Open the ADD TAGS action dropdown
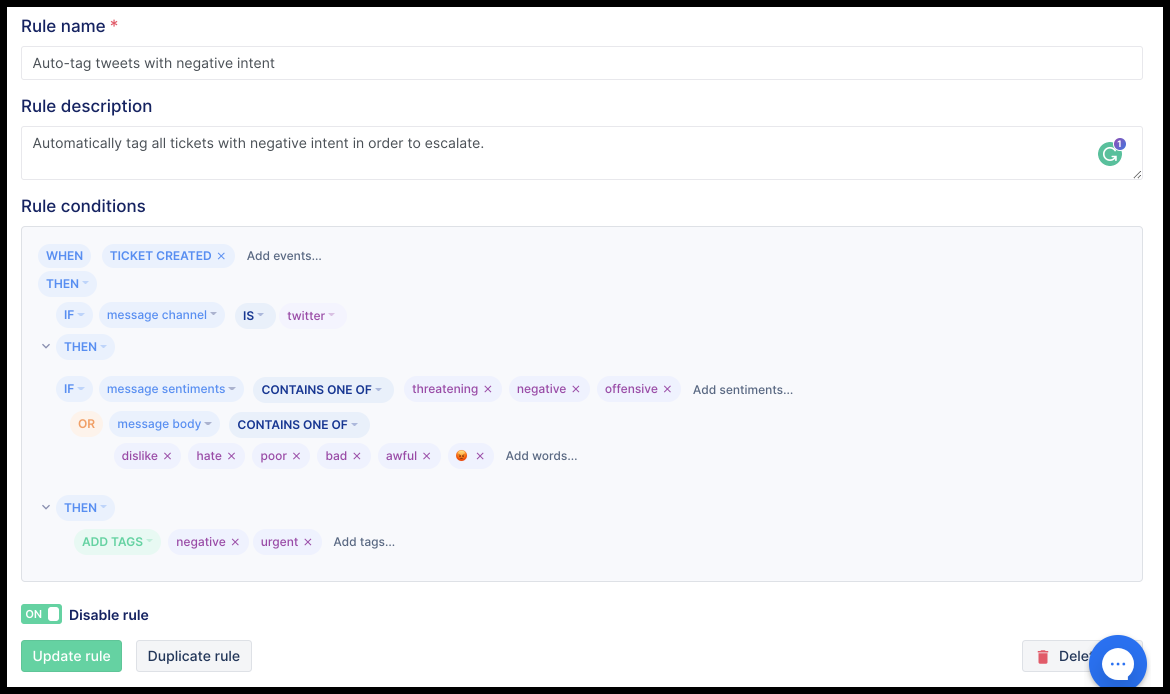Viewport: 1170px width, 694px height. click(x=117, y=542)
